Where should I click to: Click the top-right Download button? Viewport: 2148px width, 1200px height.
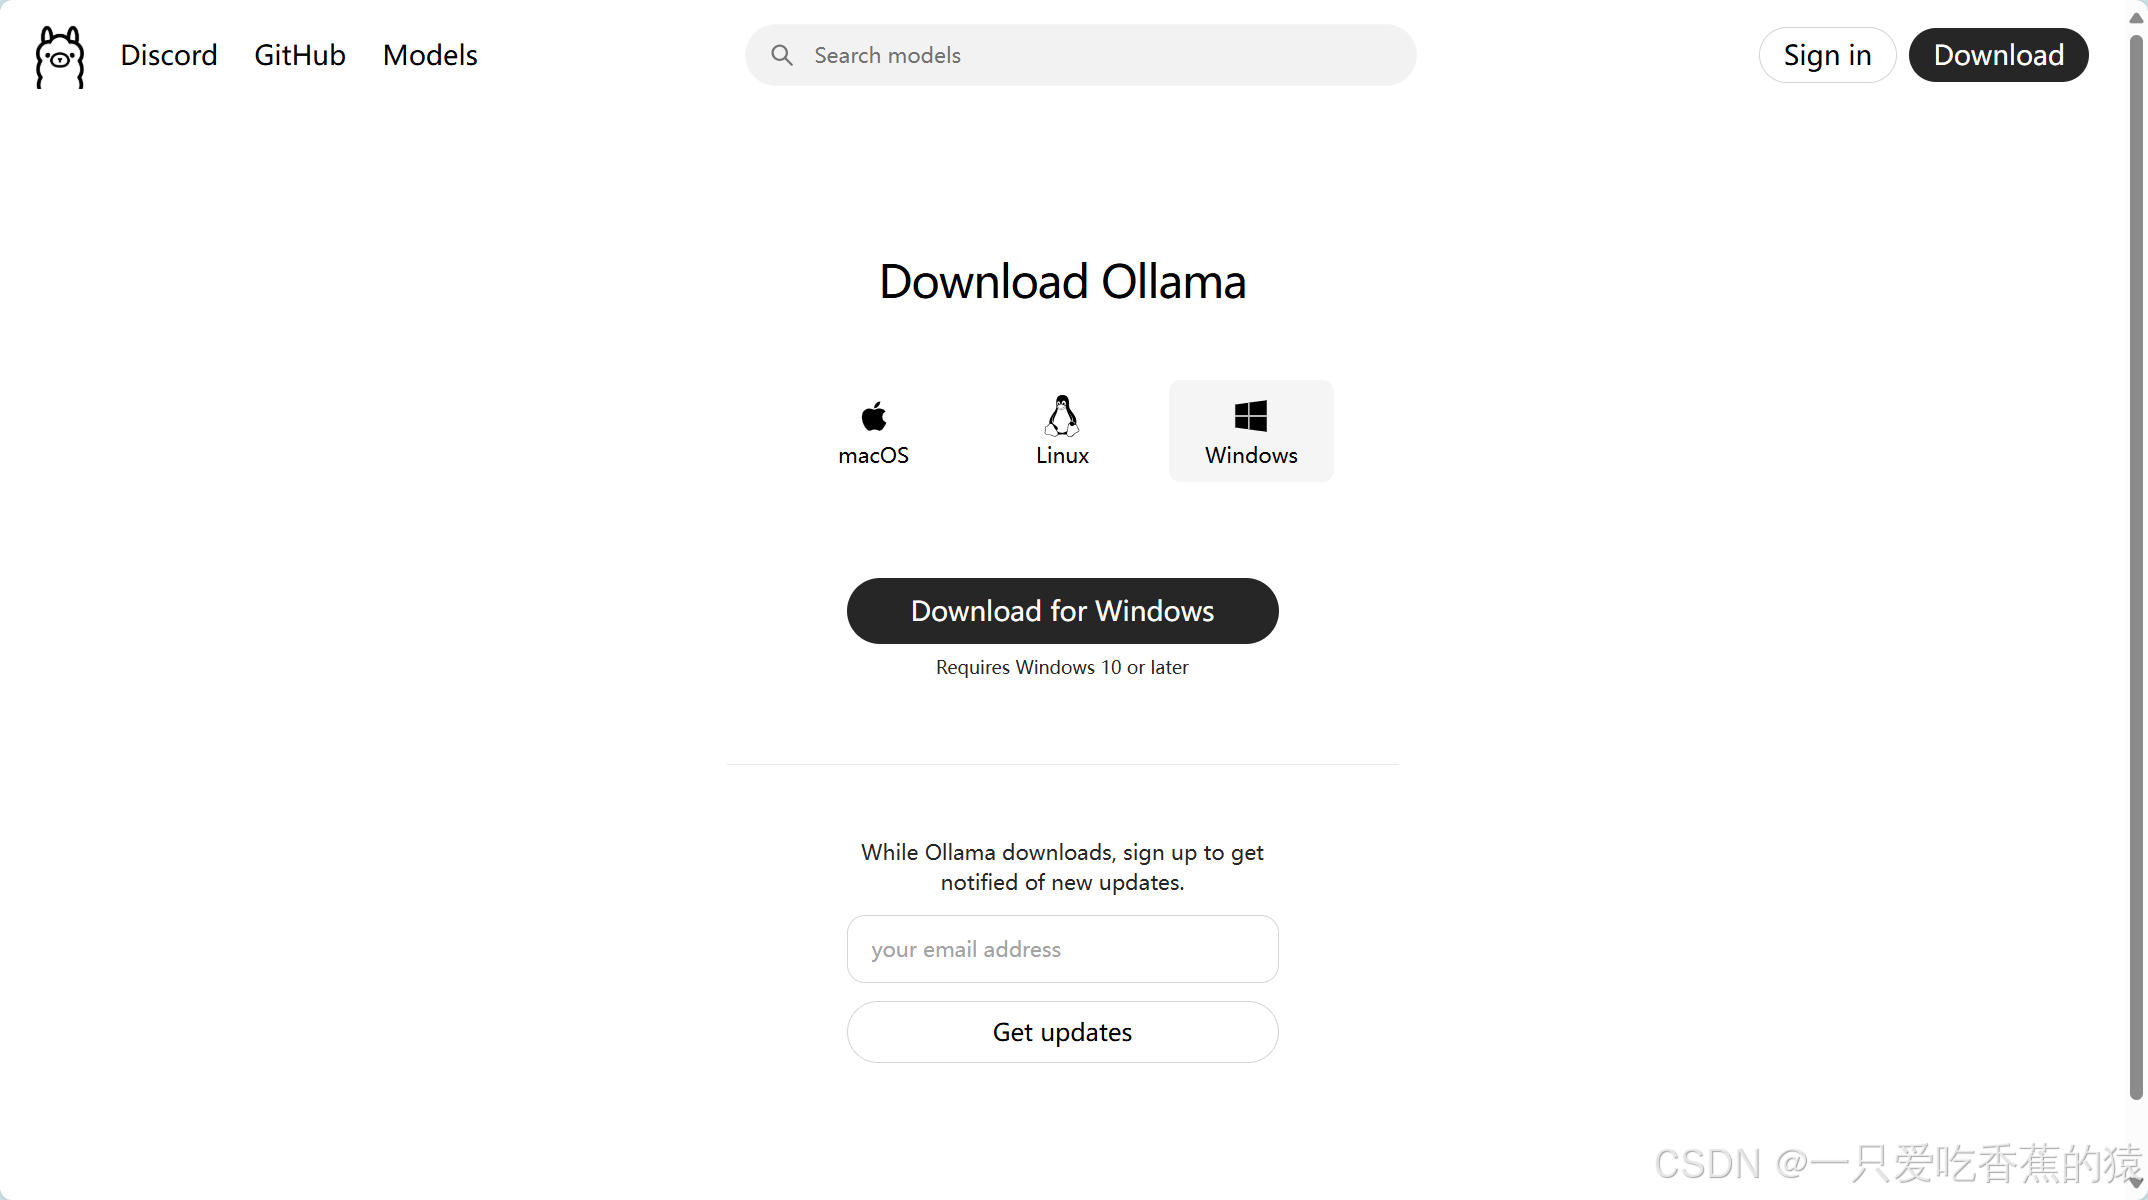pyautogui.click(x=1998, y=55)
